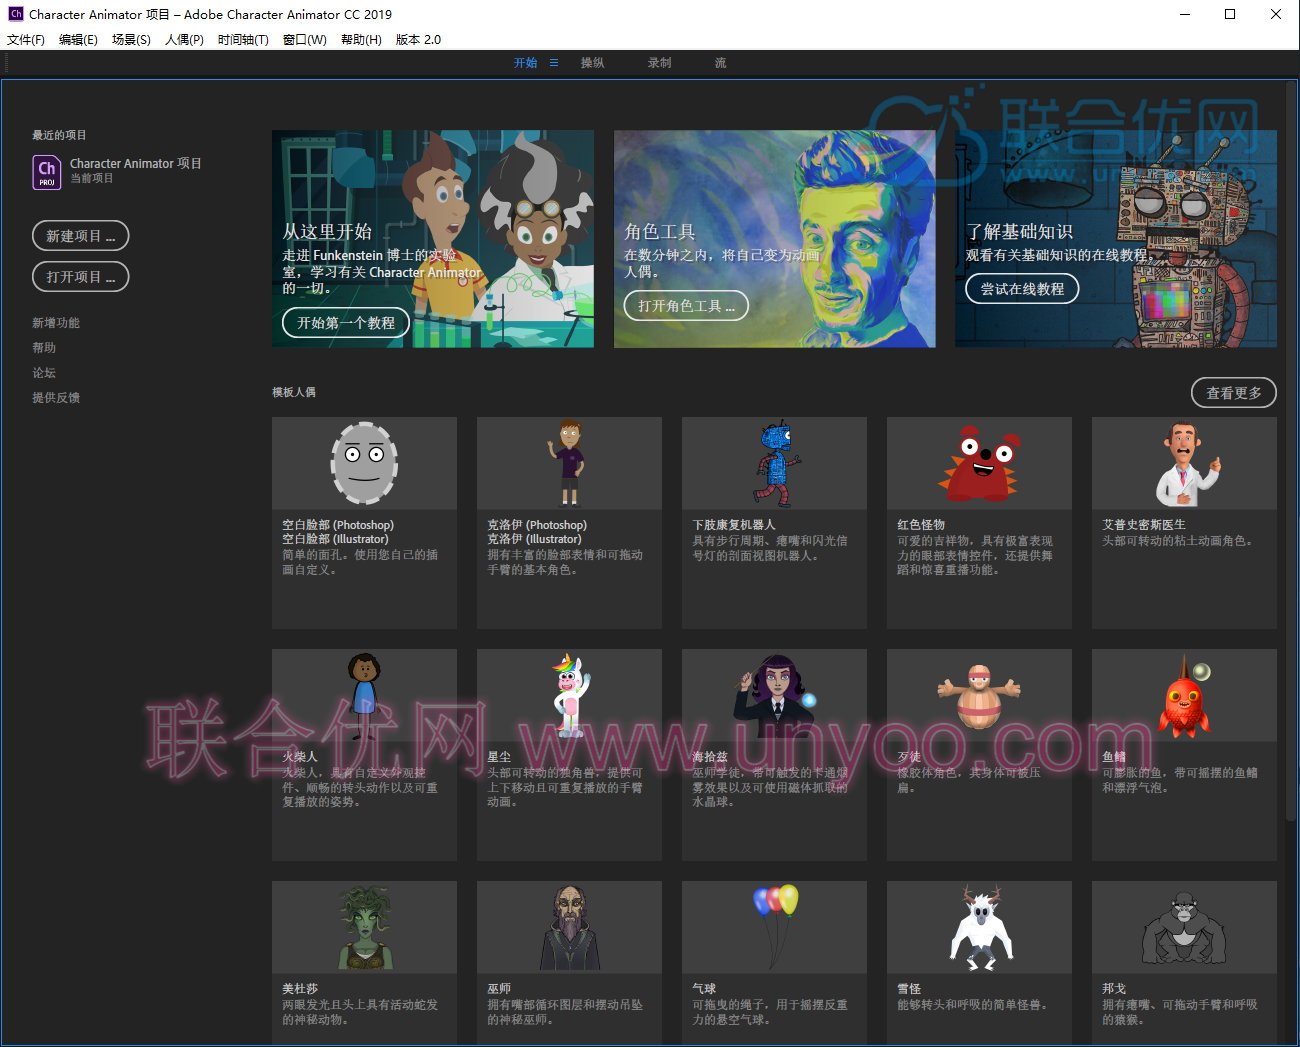Open the 论坛 link
This screenshot has height=1047, width=1300.
pos(44,373)
